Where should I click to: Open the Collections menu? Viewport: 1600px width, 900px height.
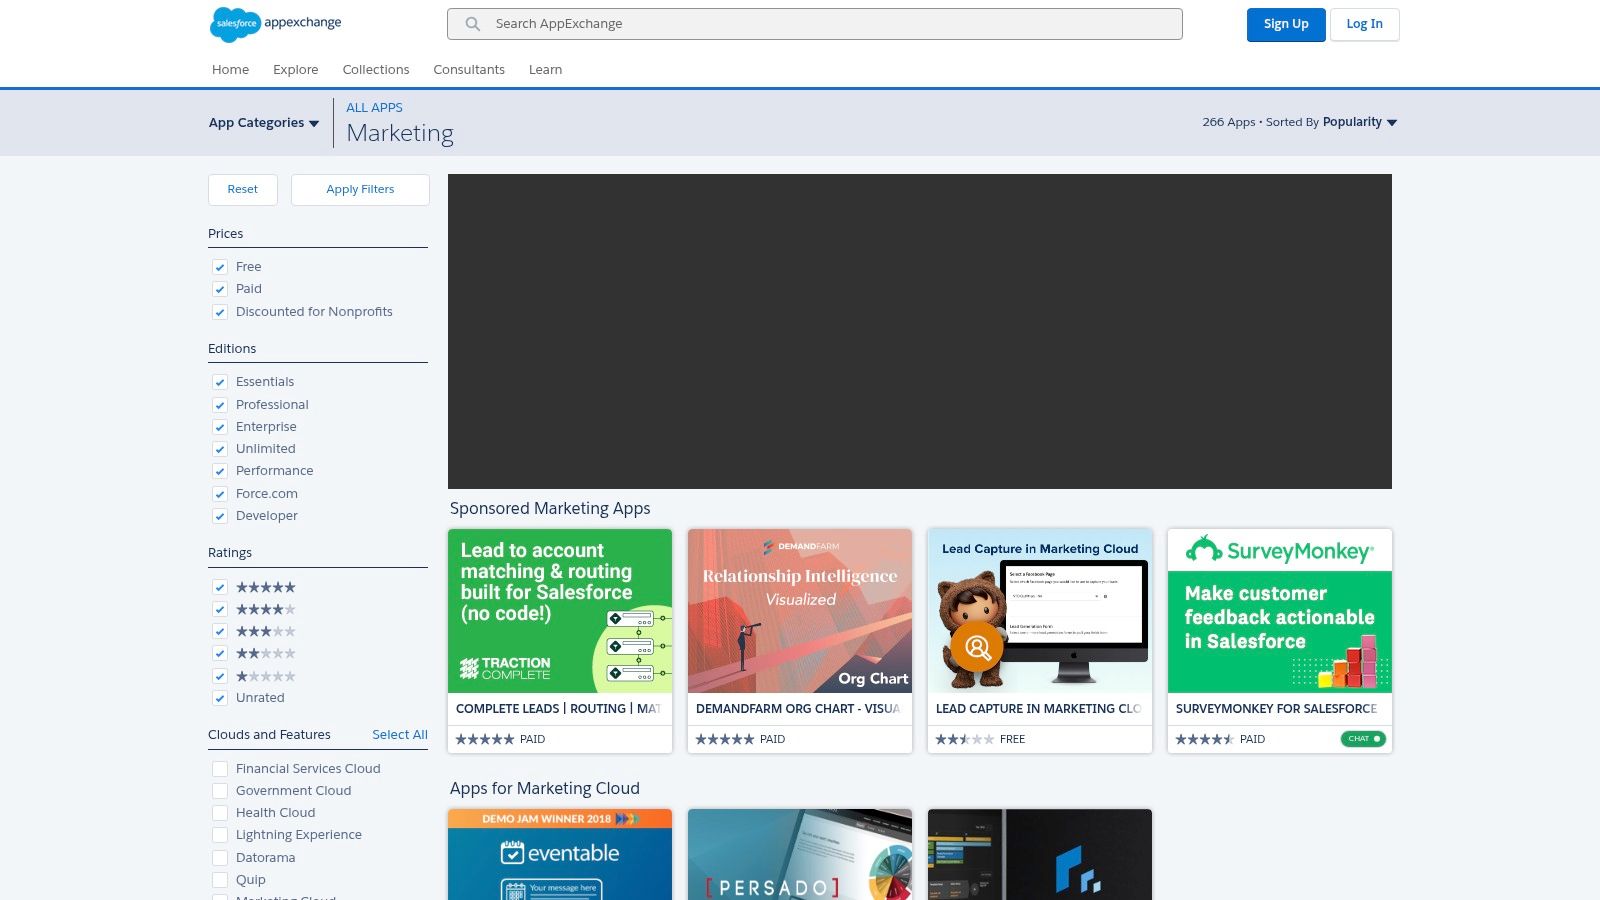click(376, 69)
